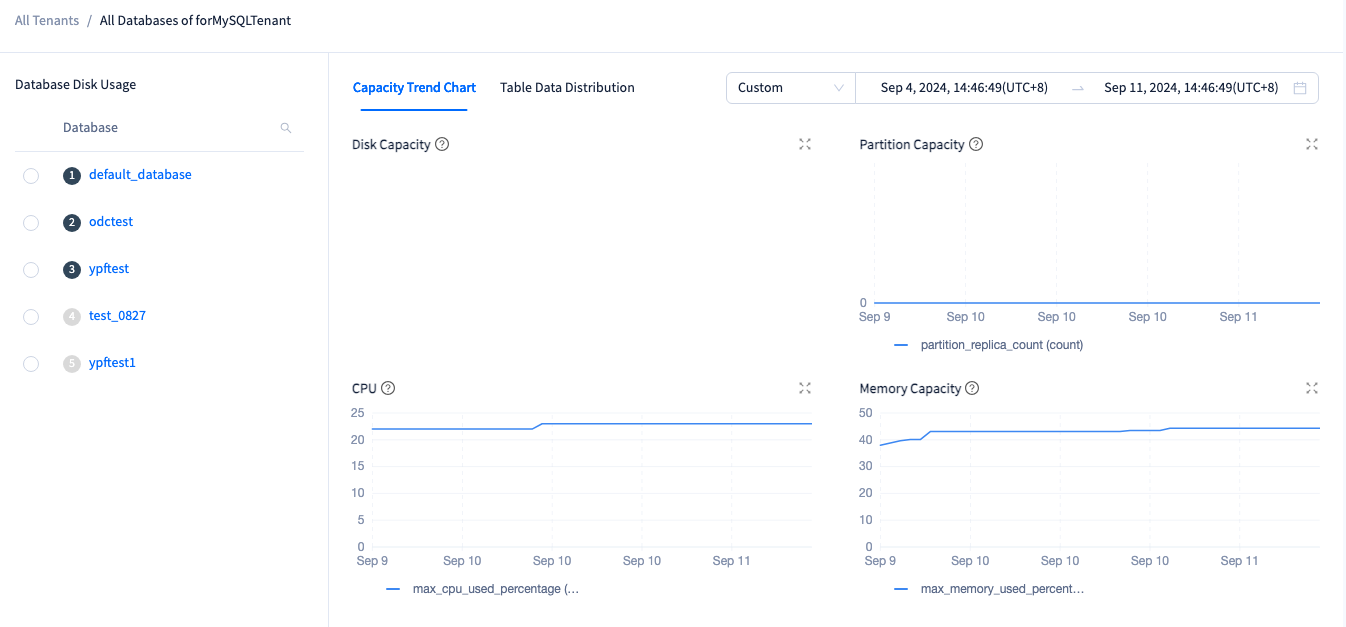Image resolution: width=1346 pixels, height=627 pixels.
Task: Click the Partition Capacity help icon
Action: tap(976, 144)
